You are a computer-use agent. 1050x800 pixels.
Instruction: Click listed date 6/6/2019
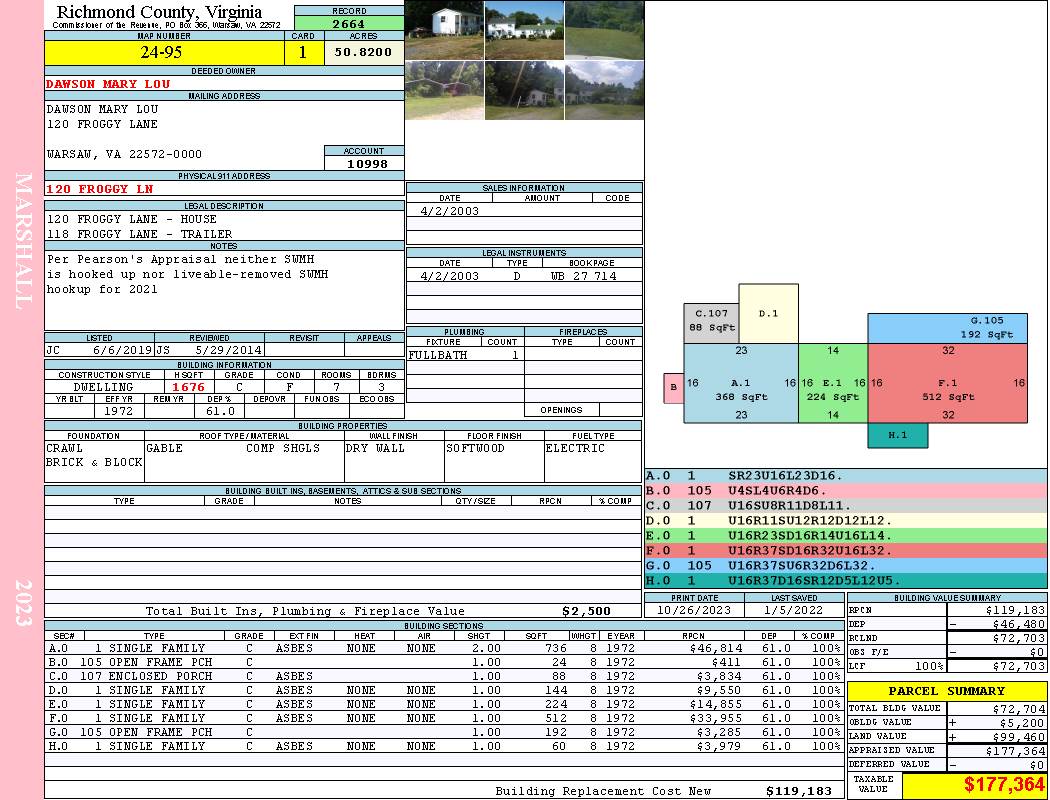(x=123, y=350)
